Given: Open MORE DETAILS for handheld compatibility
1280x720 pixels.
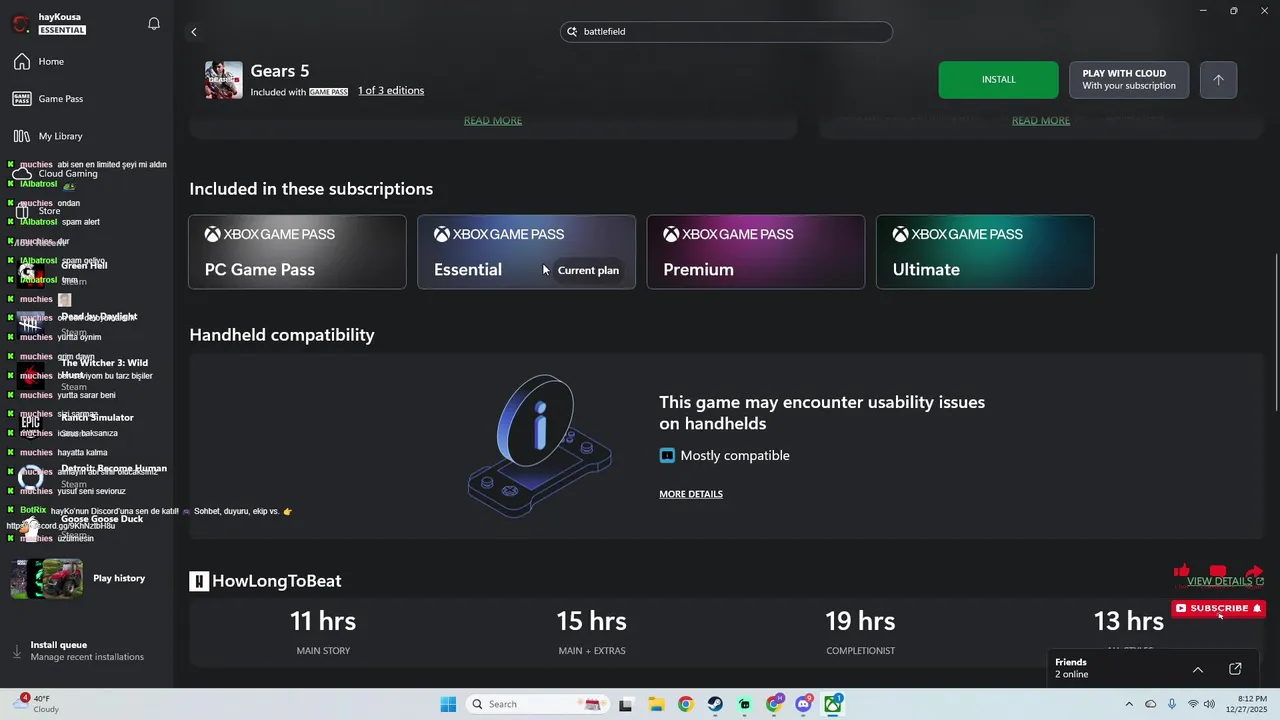Looking at the screenshot, I should 691,494.
